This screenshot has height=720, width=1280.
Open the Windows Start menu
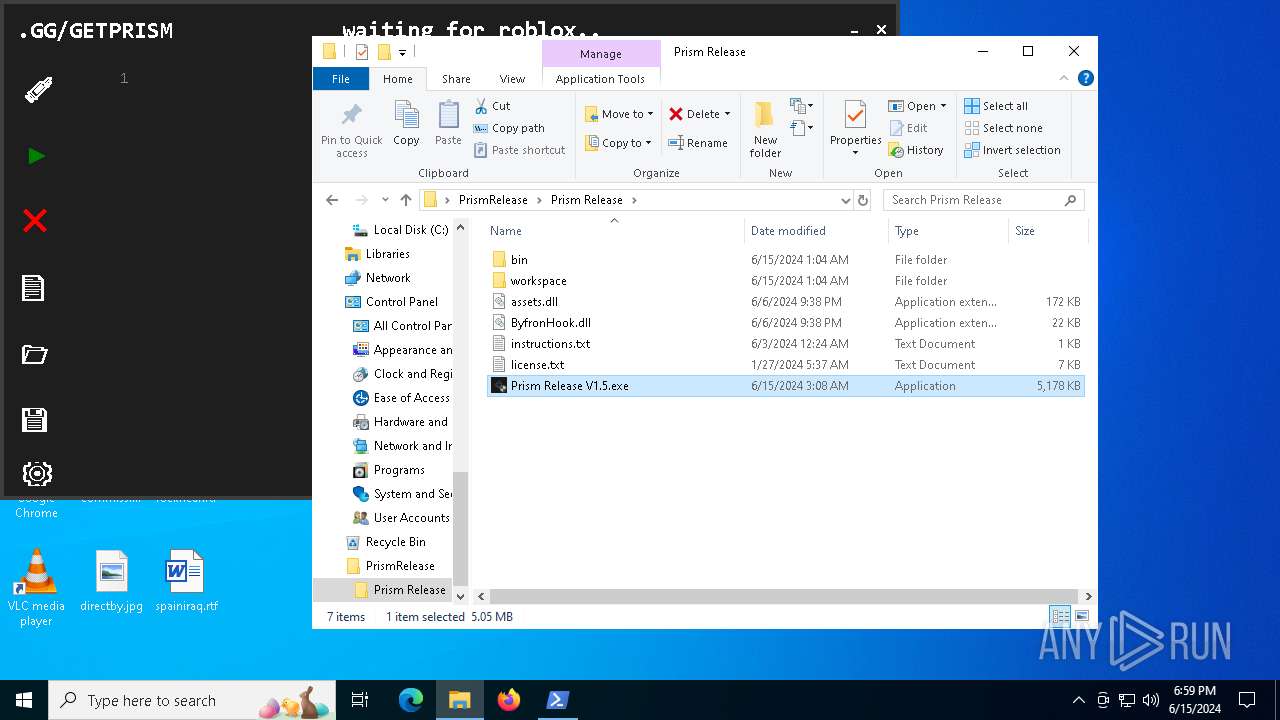(24, 700)
